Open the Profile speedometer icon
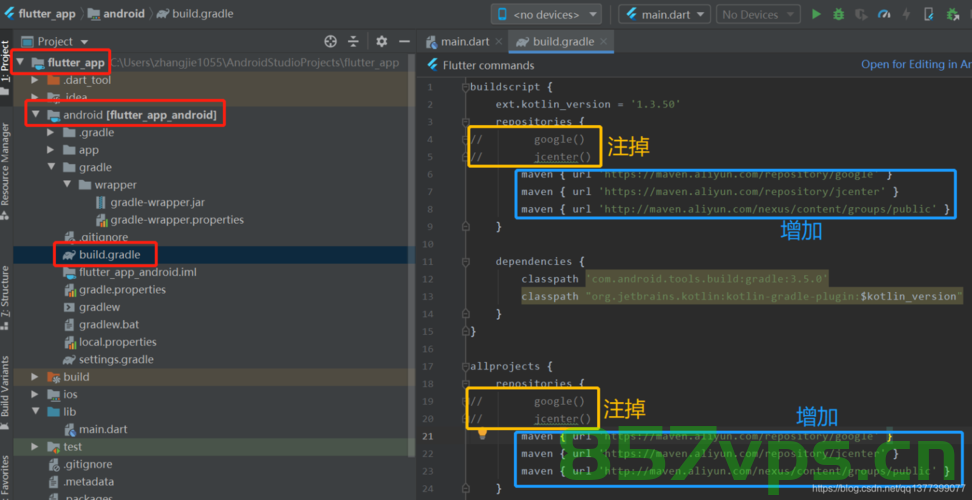Image resolution: width=972 pixels, height=500 pixels. pos(884,14)
